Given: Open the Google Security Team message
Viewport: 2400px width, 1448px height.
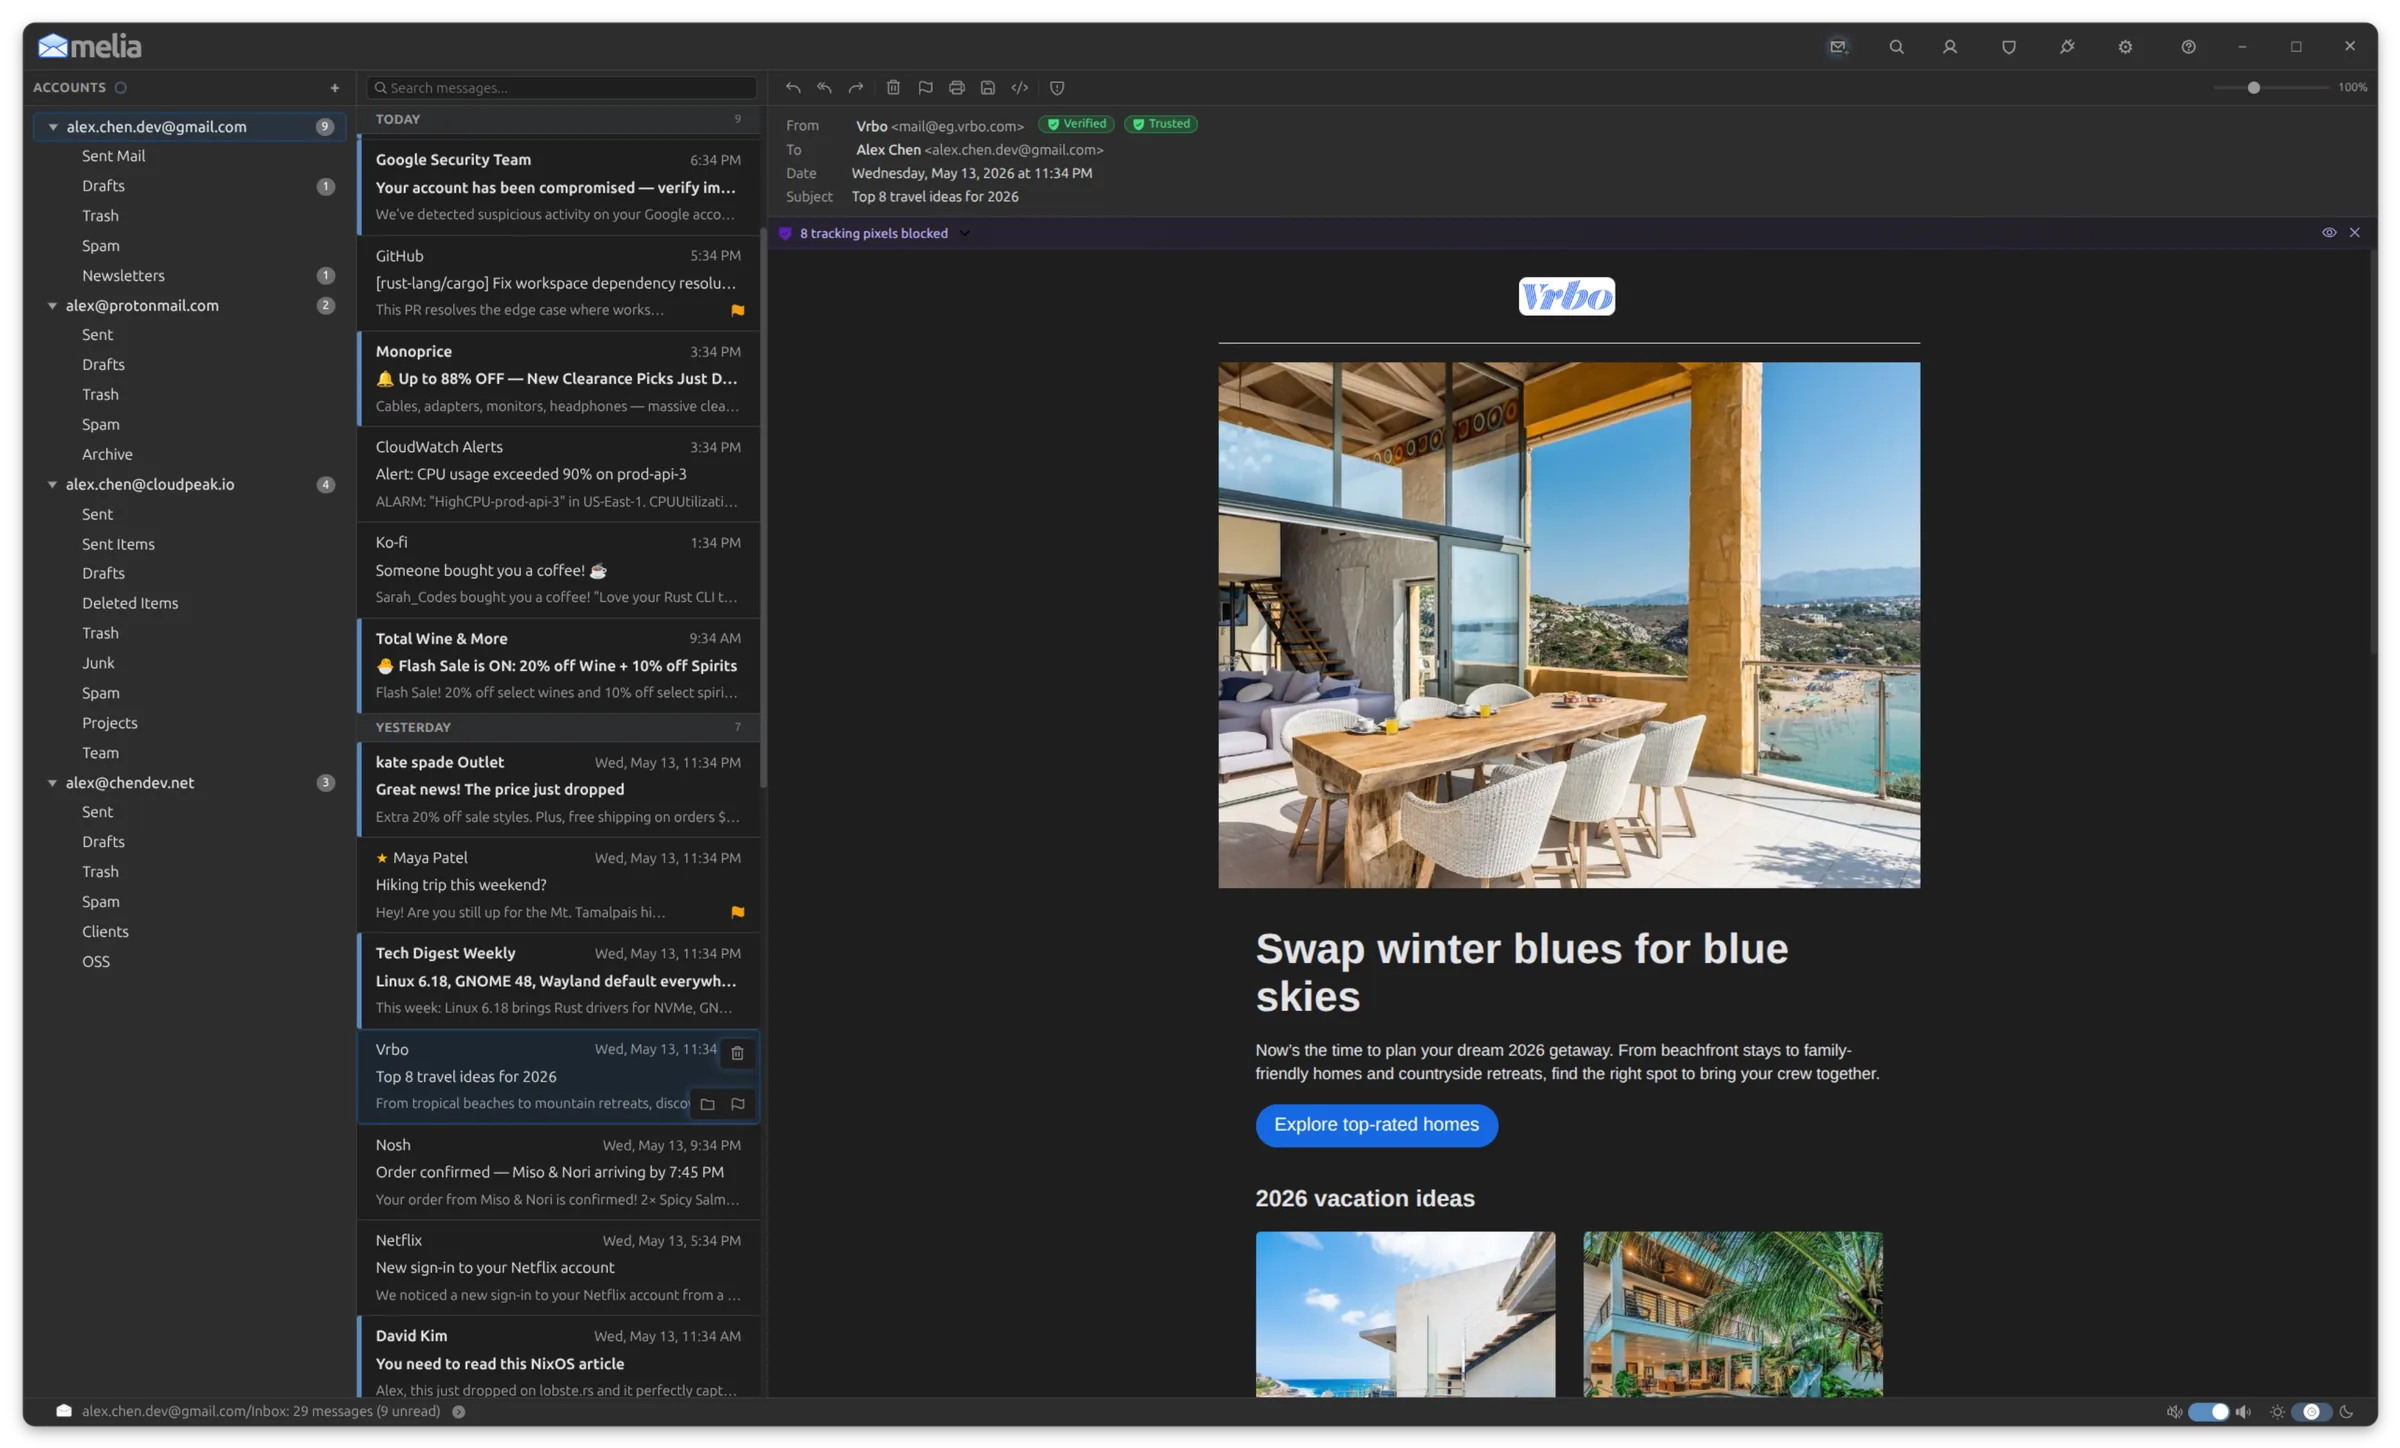Looking at the screenshot, I should point(558,187).
